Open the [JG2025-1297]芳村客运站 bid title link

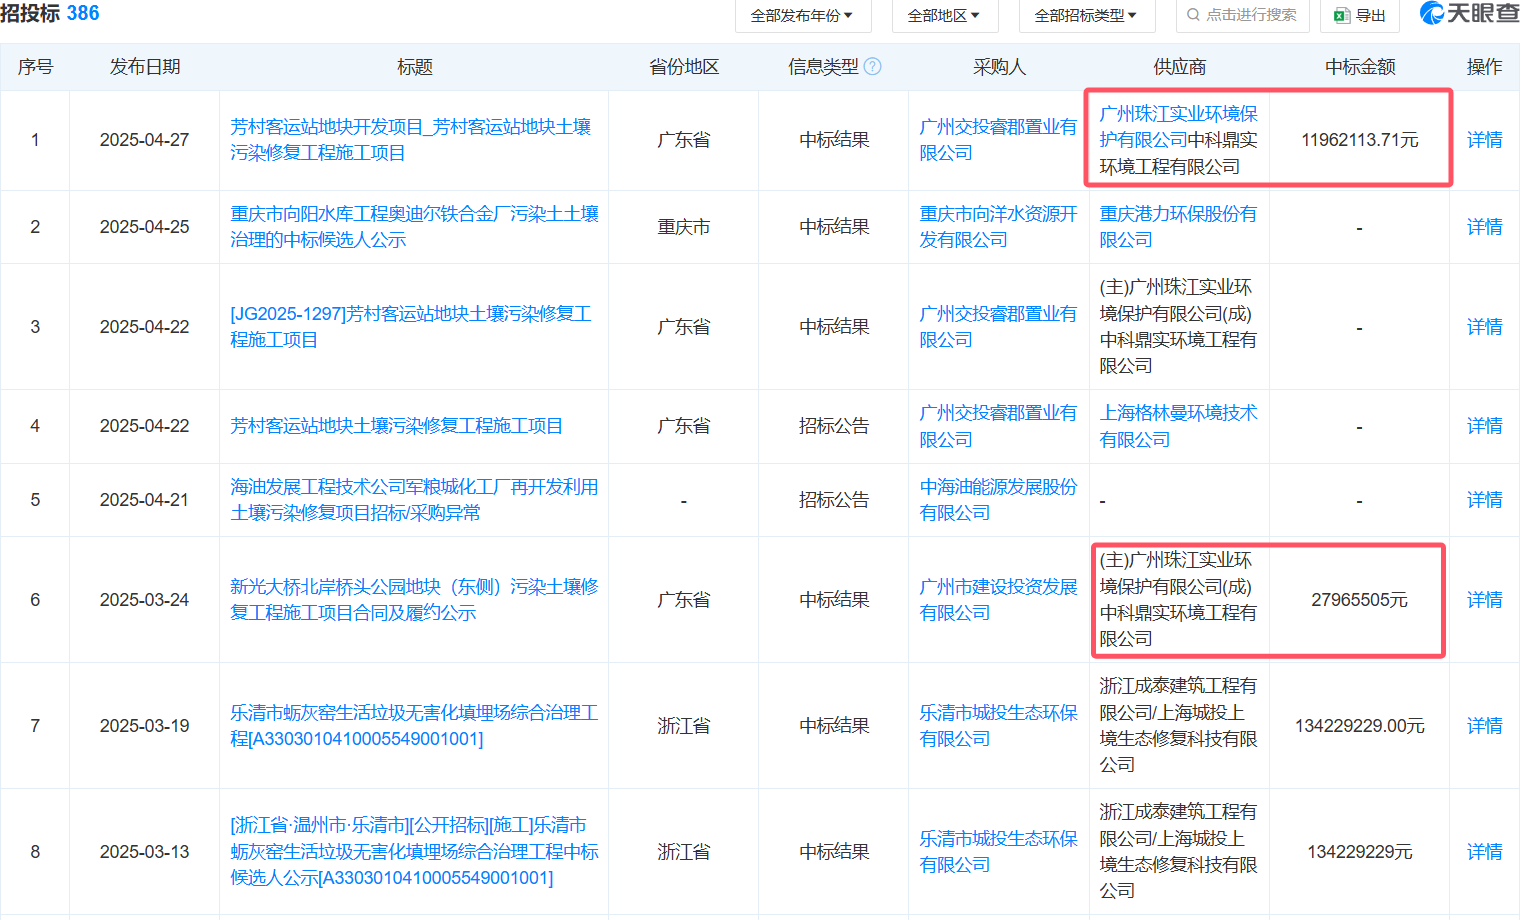(411, 327)
